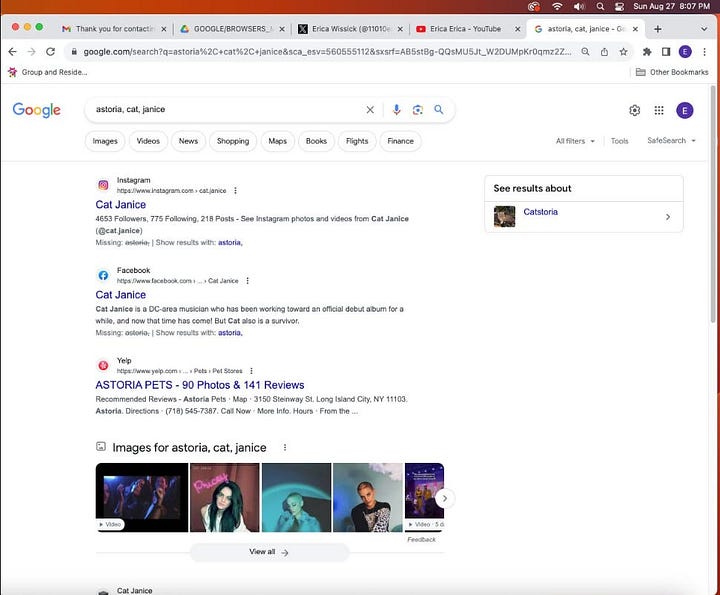
Task: Click the browser back arrow
Action: (12, 52)
